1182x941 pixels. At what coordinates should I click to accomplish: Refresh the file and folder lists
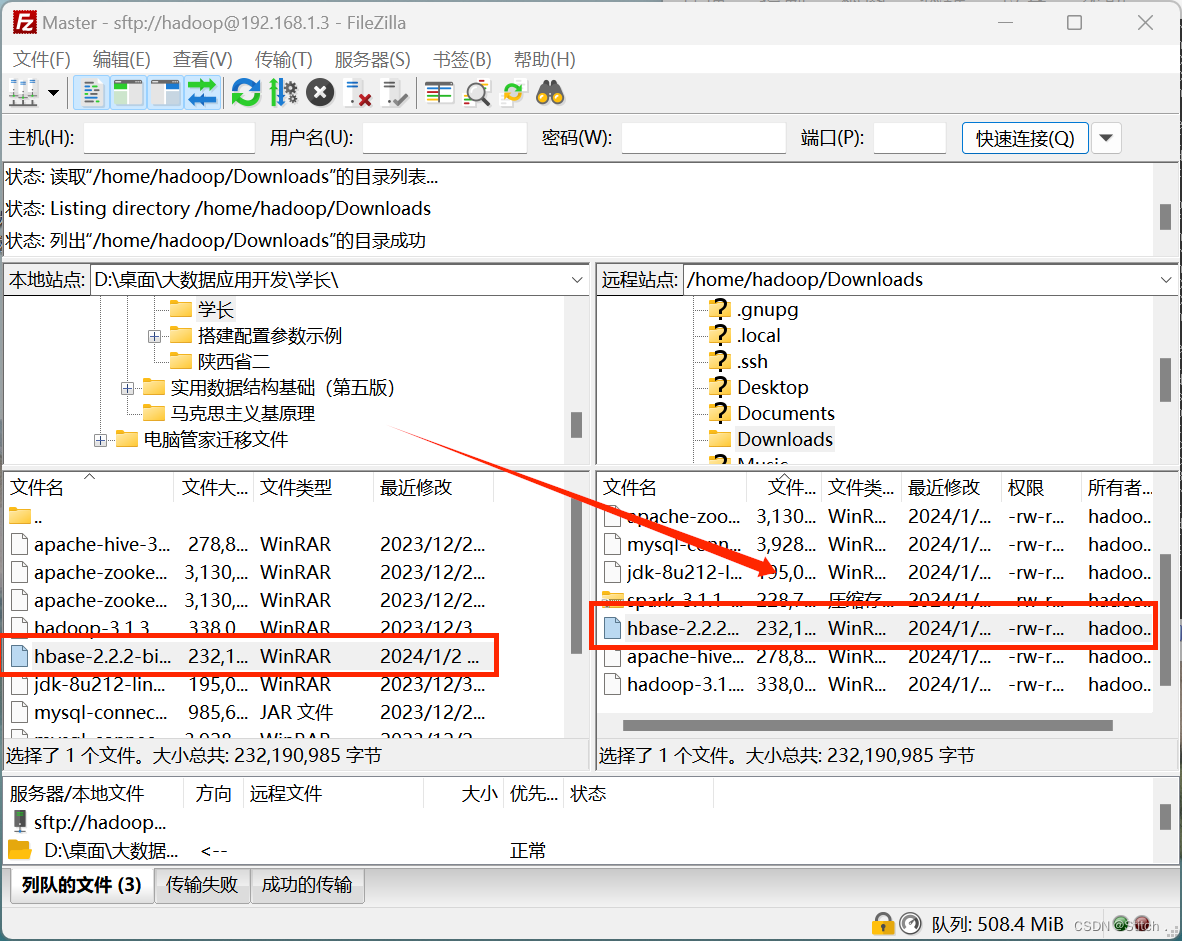tap(246, 92)
